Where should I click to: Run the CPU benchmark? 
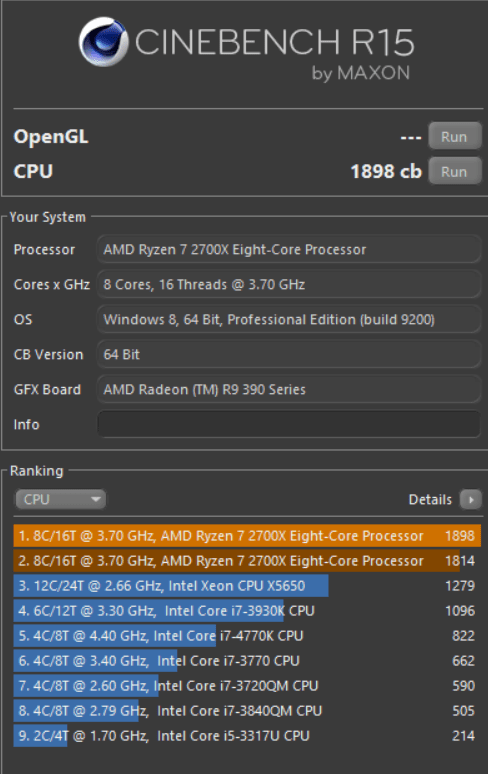click(x=454, y=171)
